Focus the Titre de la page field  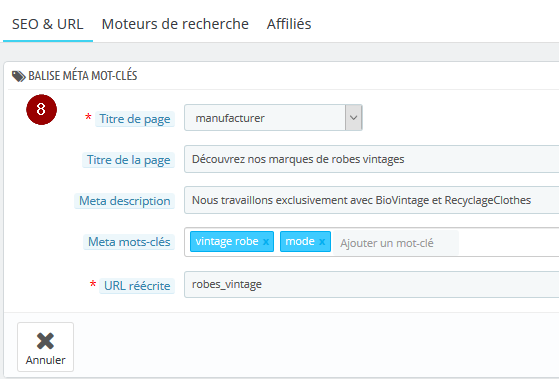point(371,159)
